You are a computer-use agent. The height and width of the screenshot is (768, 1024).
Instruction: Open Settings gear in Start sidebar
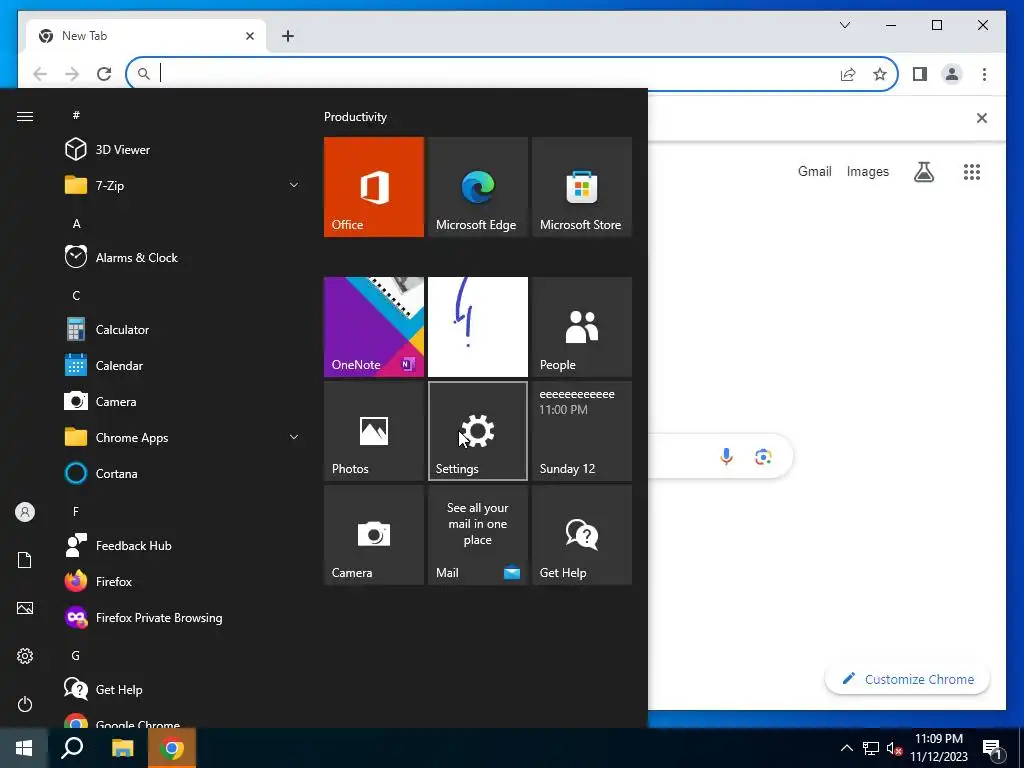pos(25,656)
